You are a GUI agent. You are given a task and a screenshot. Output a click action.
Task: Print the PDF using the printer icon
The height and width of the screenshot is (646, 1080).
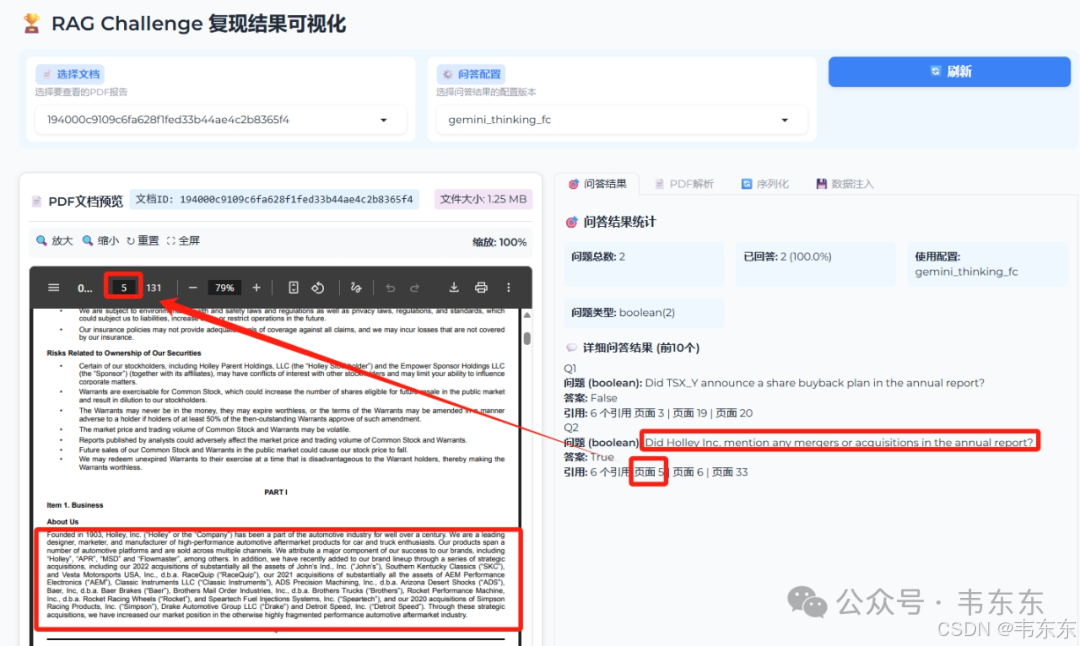click(x=481, y=288)
